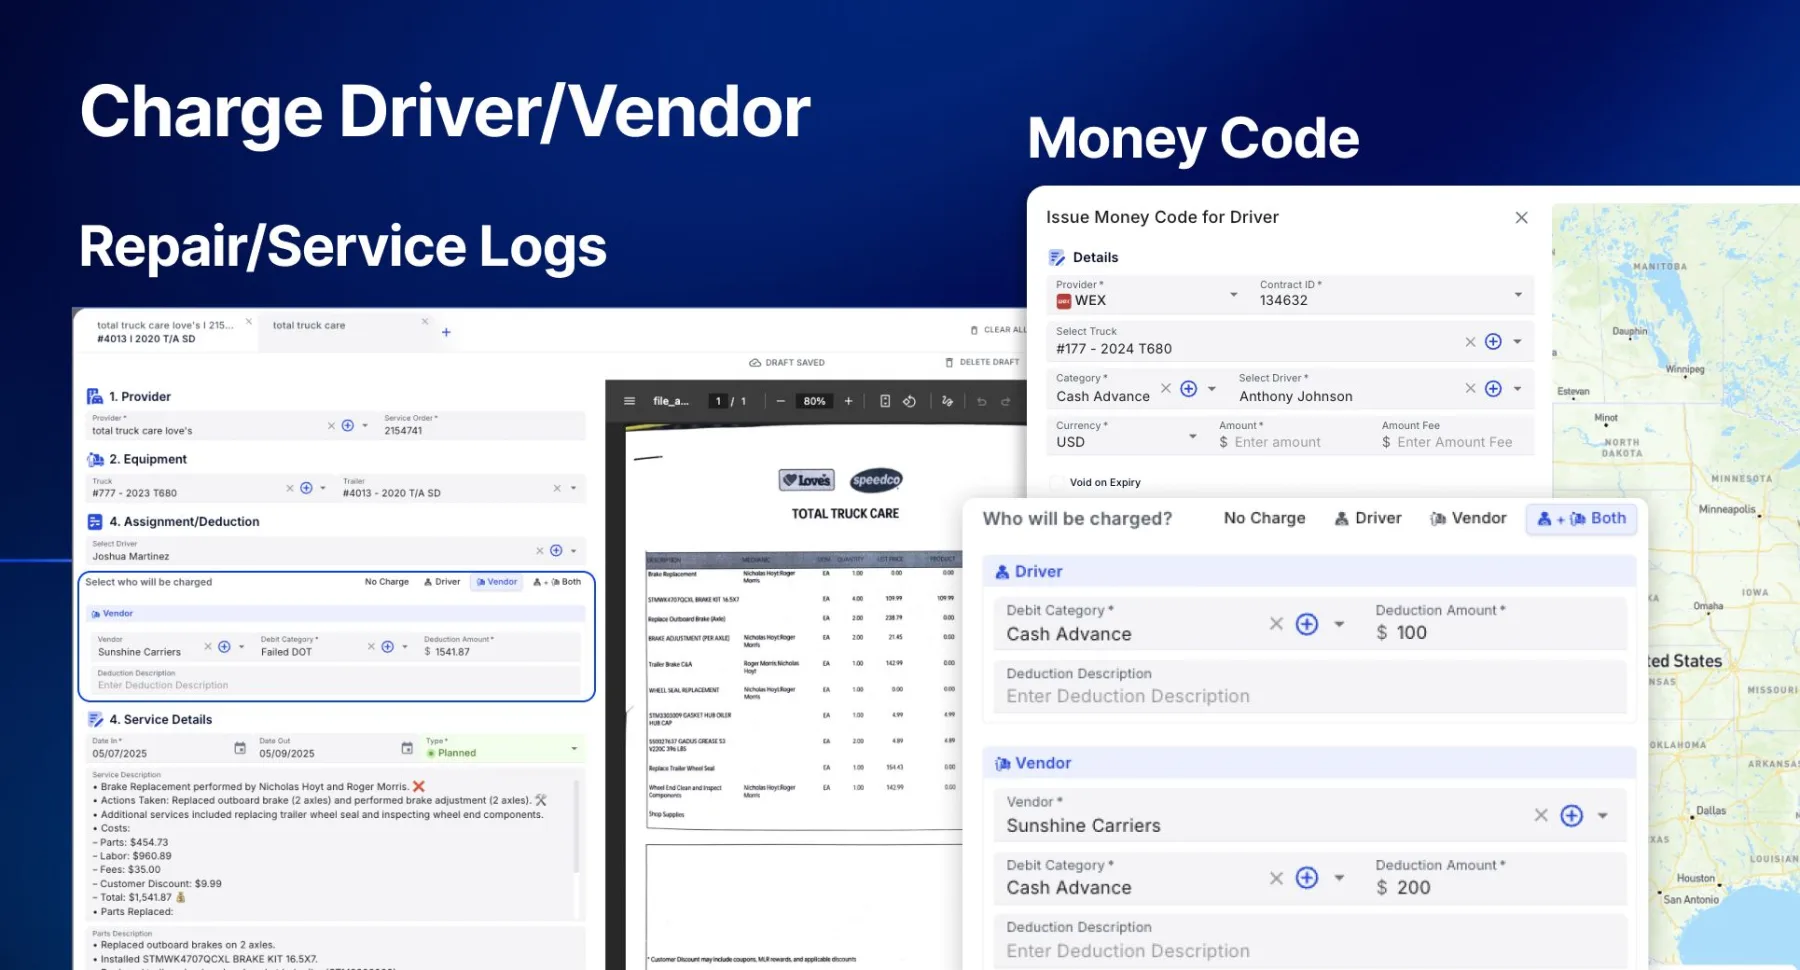This screenshot has height=970, width=1800.
Task: Open the PDF viewer sidebar menu icon
Action: (x=630, y=401)
